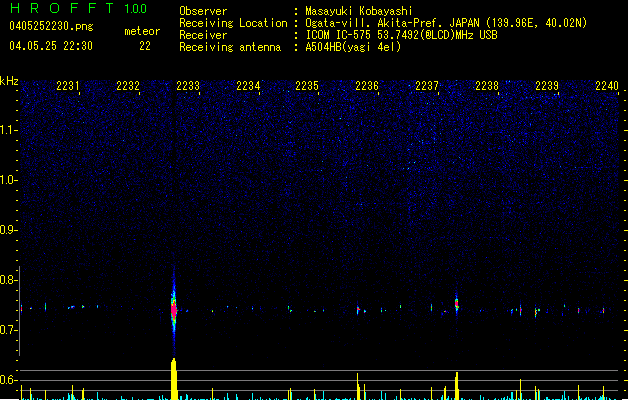Viewport: 629px width, 400px height.
Task: Select the file name 0405252230.png
Action: [51, 26]
